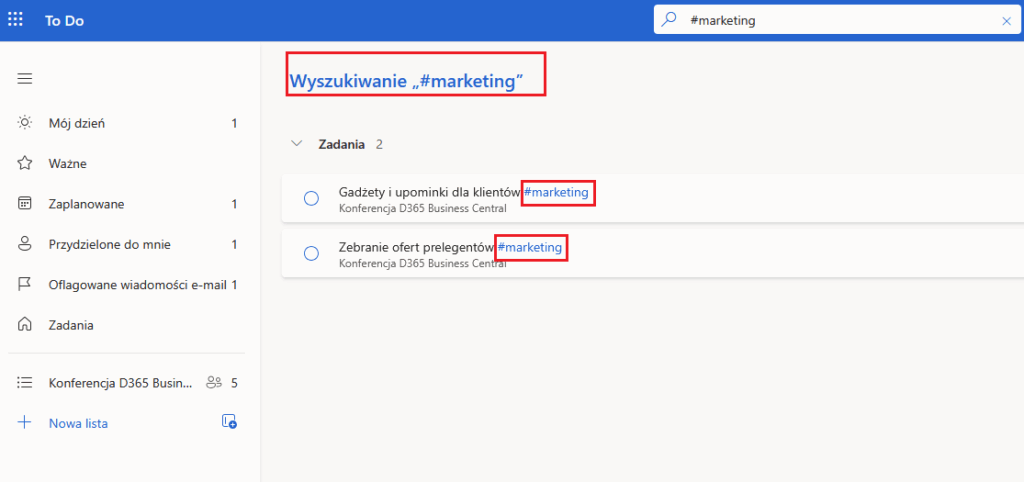
Task: Click the results count 2 beside Zadania
Action: click(x=379, y=144)
